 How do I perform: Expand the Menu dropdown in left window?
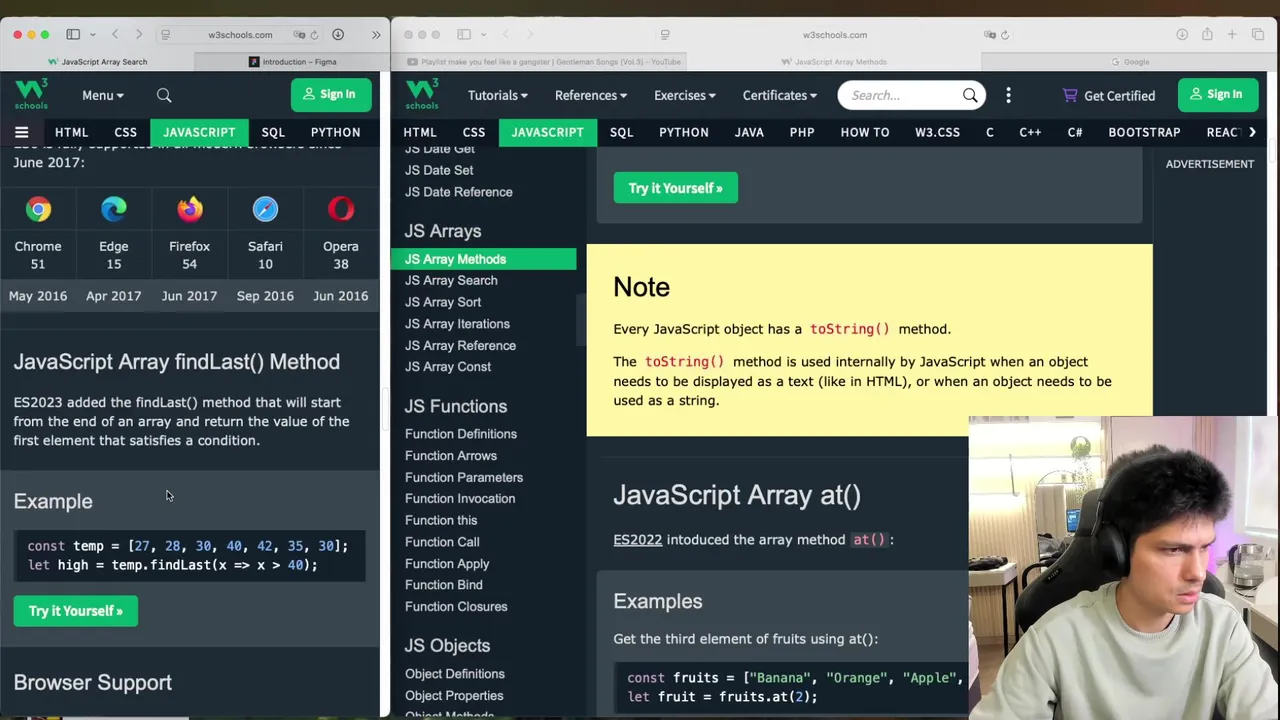click(103, 95)
